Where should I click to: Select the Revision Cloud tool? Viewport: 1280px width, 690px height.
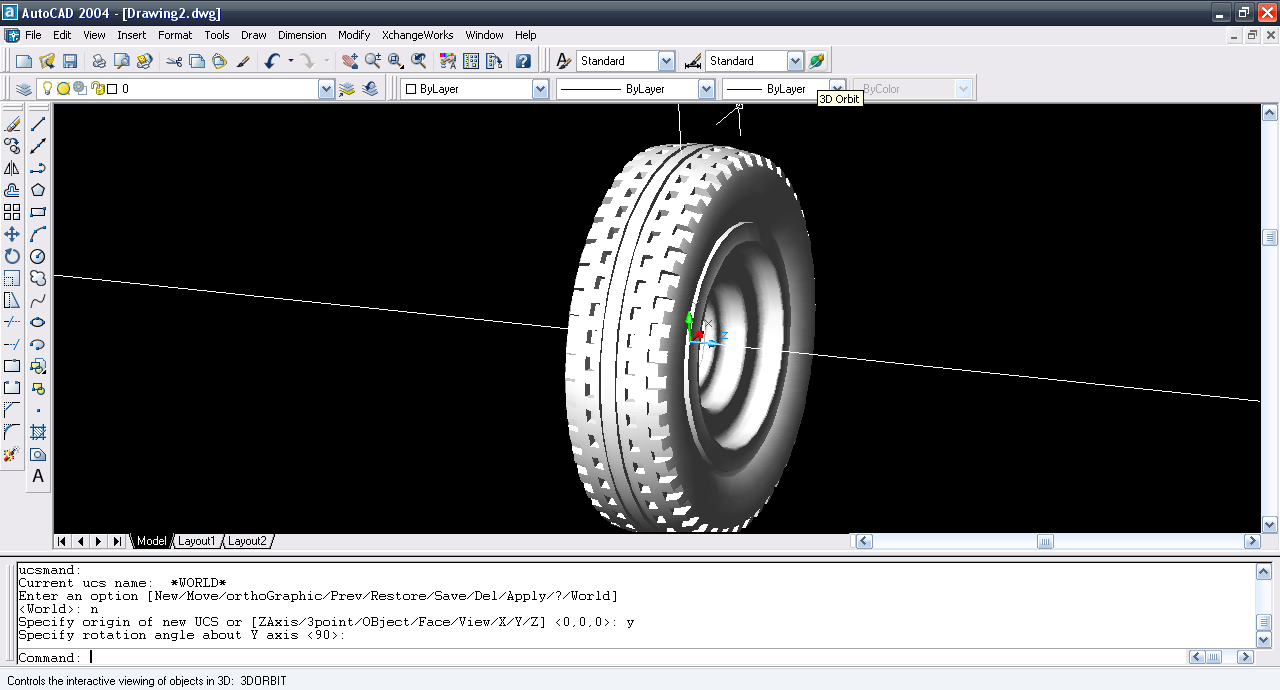pyautogui.click(x=38, y=278)
